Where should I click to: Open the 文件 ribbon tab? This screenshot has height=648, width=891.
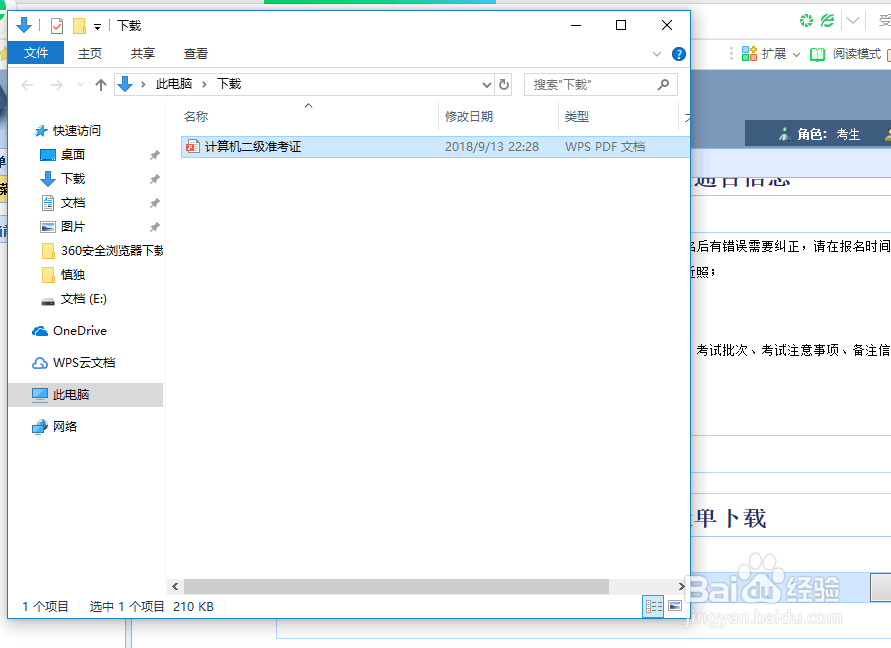click(x=36, y=53)
